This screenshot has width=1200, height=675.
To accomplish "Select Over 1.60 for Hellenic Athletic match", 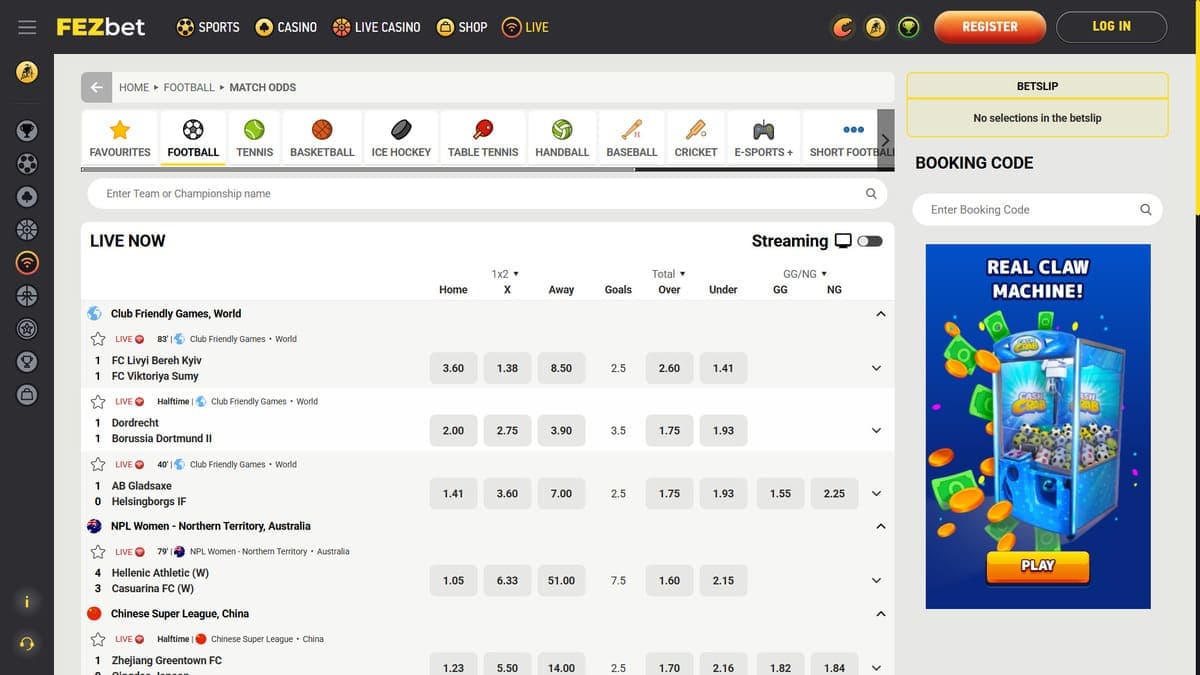I will (x=669, y=581).
